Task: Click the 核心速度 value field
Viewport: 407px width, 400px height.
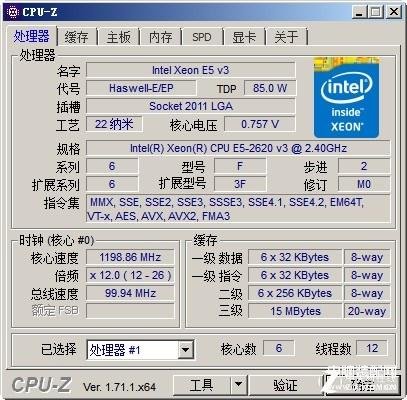Action: point(130,257)
